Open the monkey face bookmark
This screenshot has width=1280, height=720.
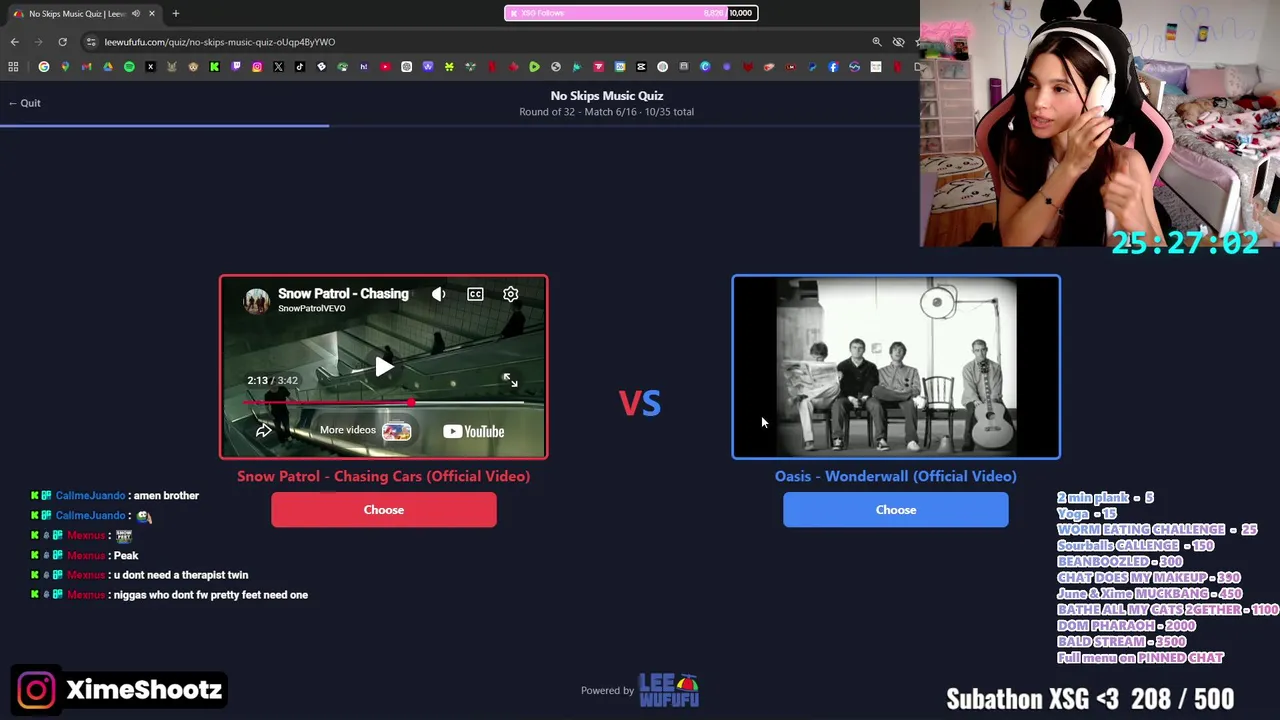pyautogui.click(x=193, y=67)
